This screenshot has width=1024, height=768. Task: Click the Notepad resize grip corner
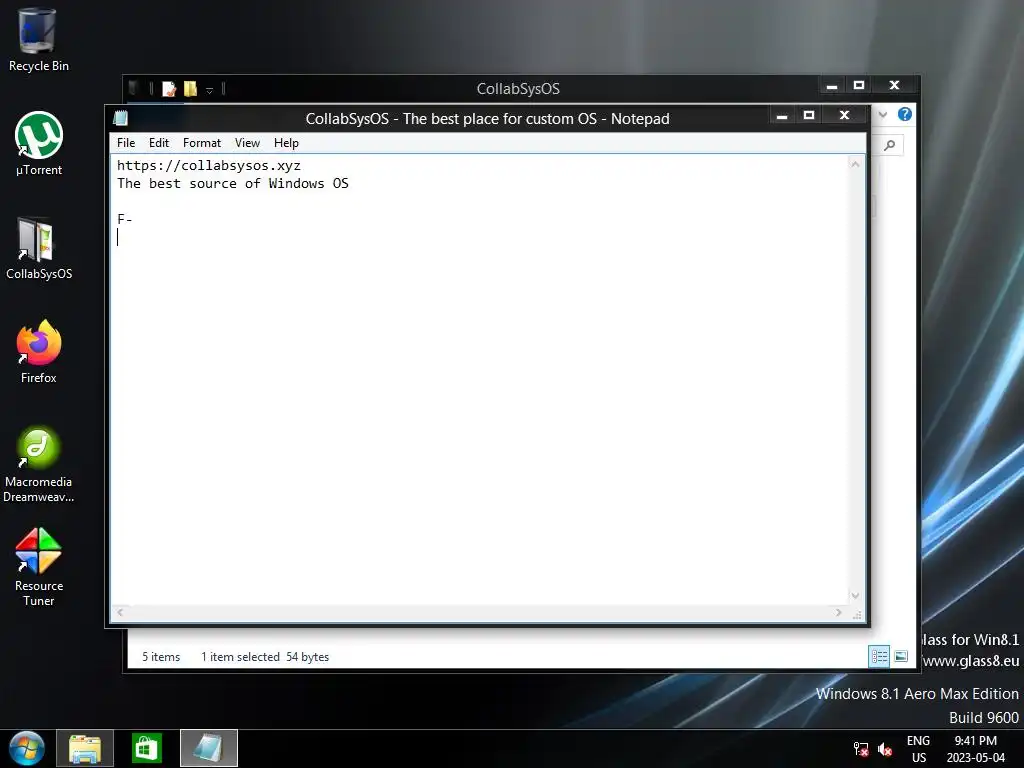[857, 615]
